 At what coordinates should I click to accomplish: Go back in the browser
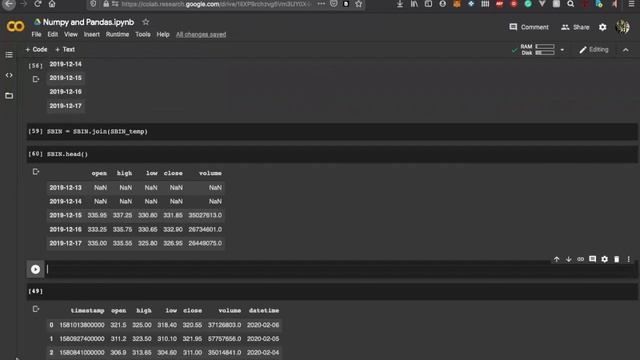9,4
